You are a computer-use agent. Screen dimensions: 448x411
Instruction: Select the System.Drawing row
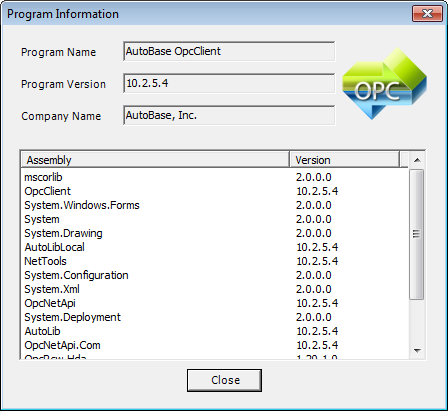214,233
